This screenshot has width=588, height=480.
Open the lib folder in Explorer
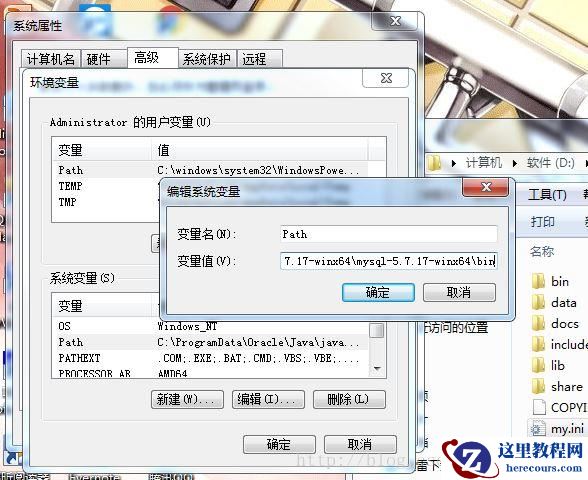(548, 365)
